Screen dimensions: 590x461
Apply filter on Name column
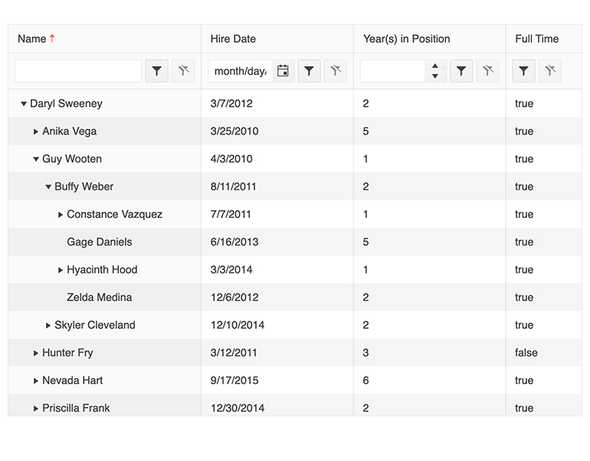tap(157, 71)
